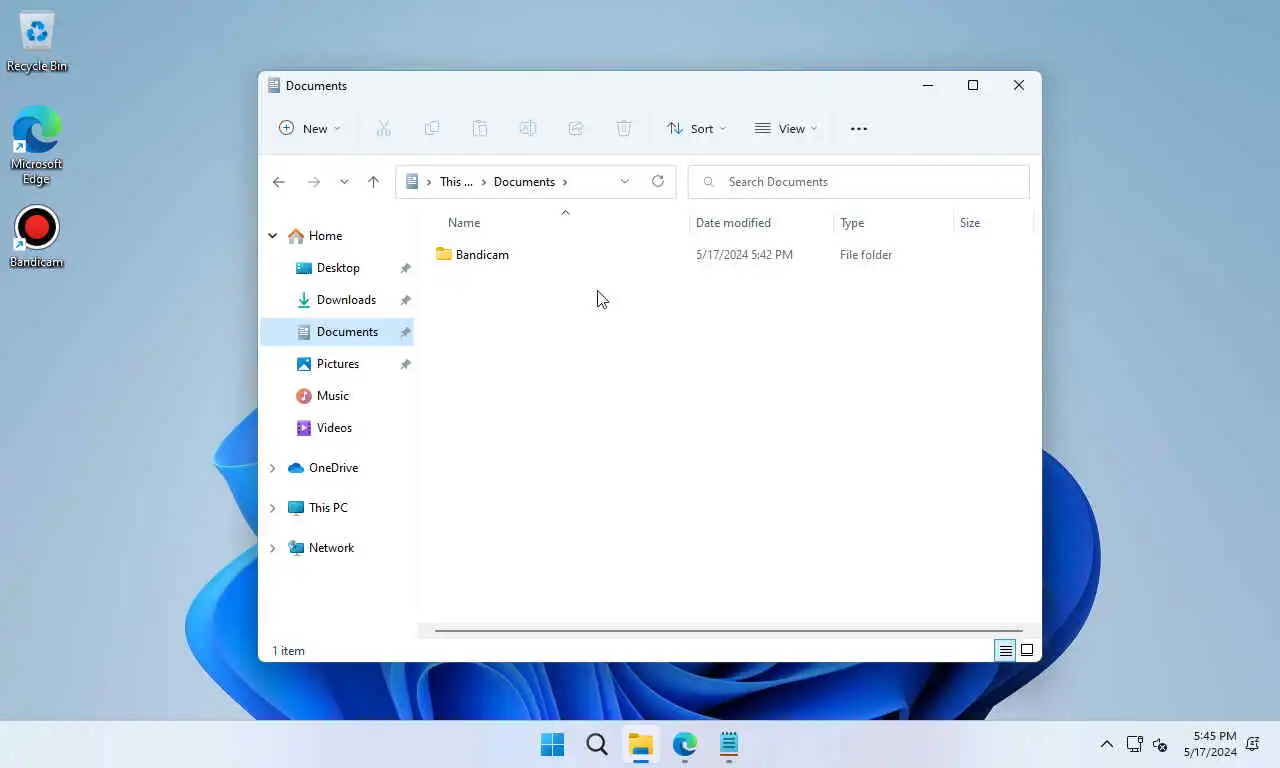The width and height of the screenshot is (1280, 768).
Task: Click the Paste clipboard icon
Action: pos(480,128)
